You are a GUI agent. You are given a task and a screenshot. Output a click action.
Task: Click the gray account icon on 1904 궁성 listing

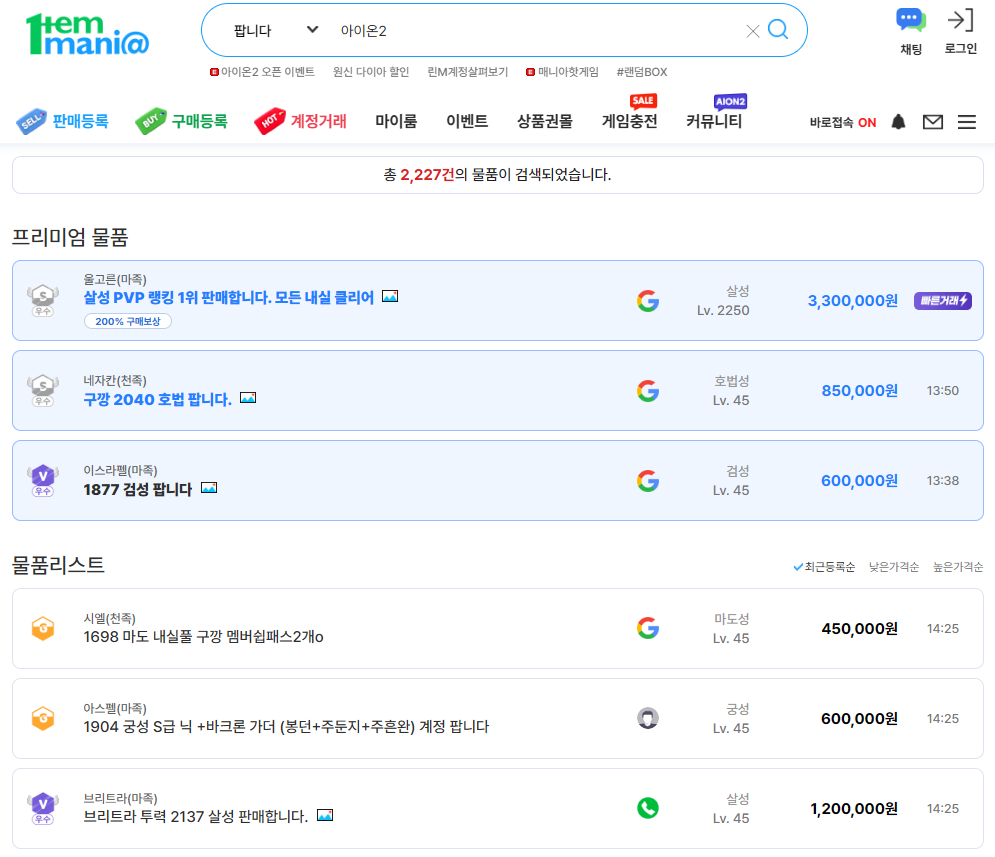coord(648,718)
